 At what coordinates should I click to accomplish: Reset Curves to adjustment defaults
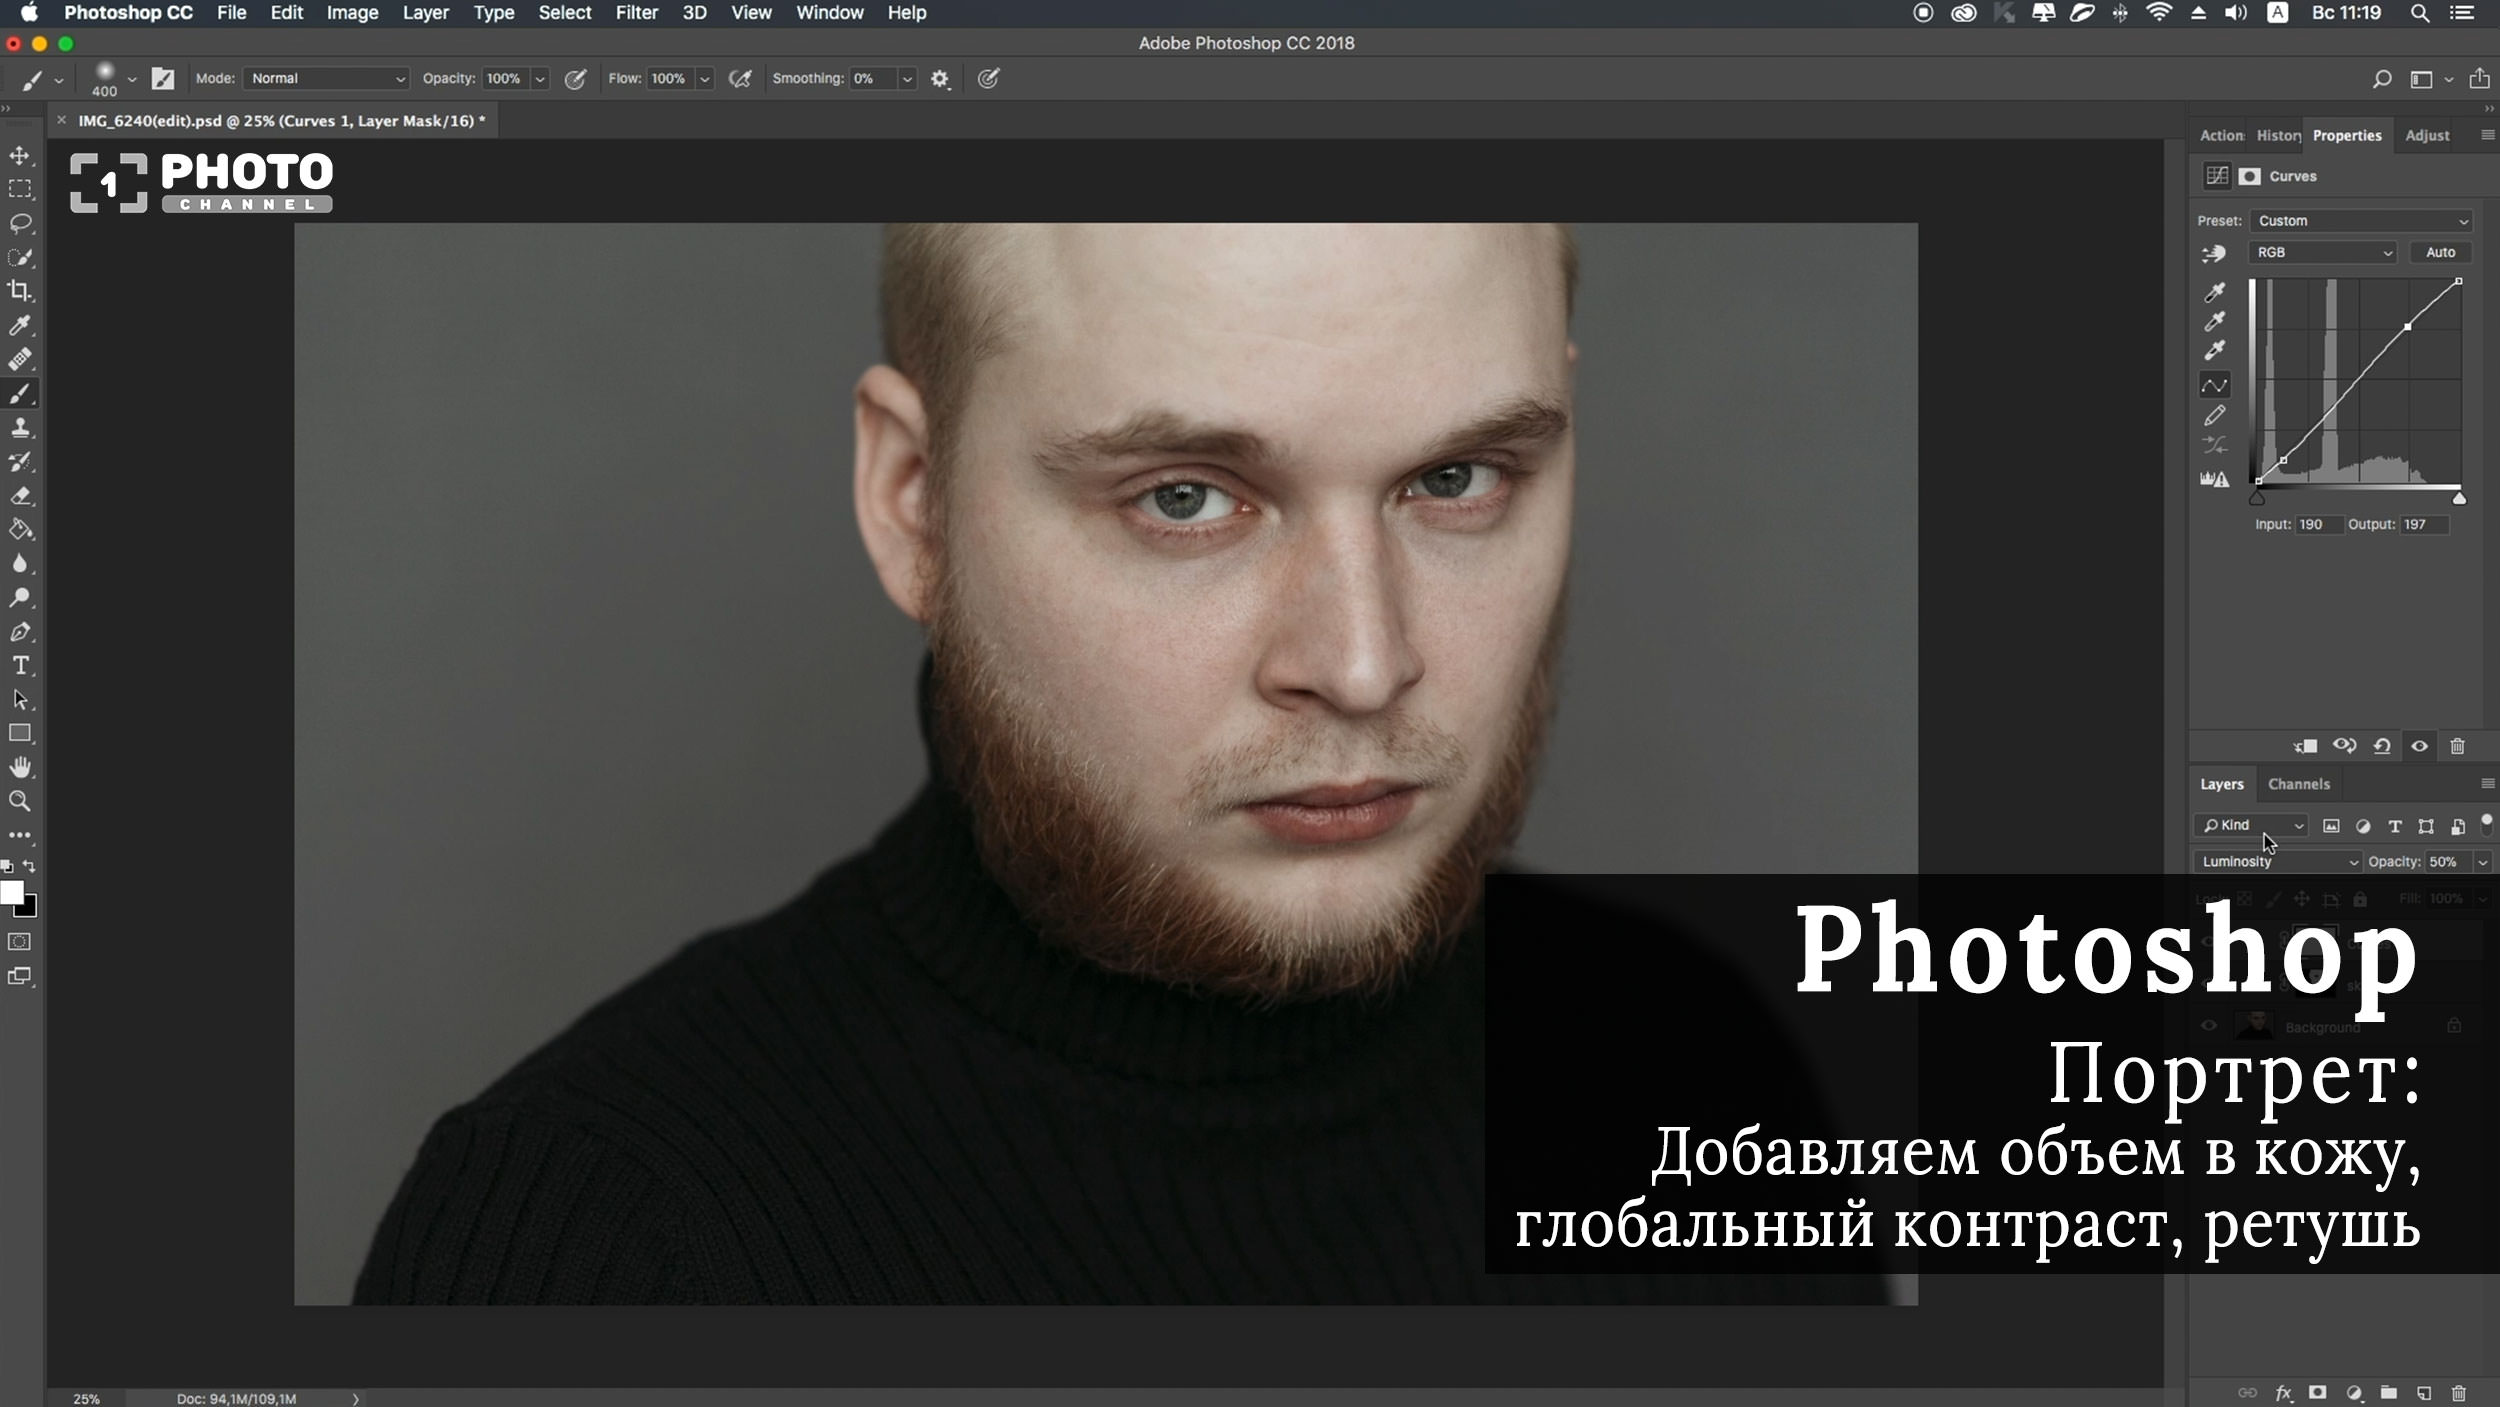(x=2382, y=746)
